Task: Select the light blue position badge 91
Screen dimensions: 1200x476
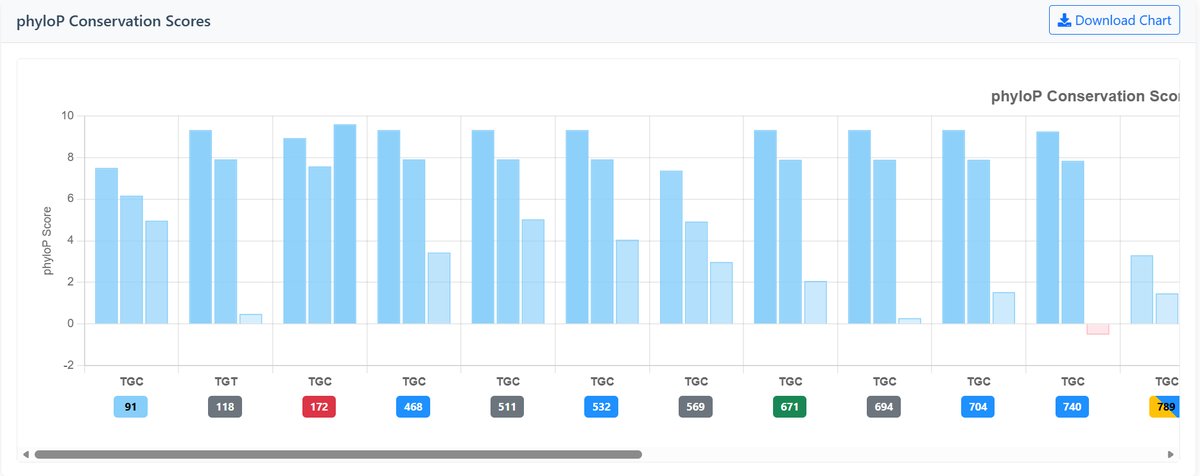Action: pos(131,407)
